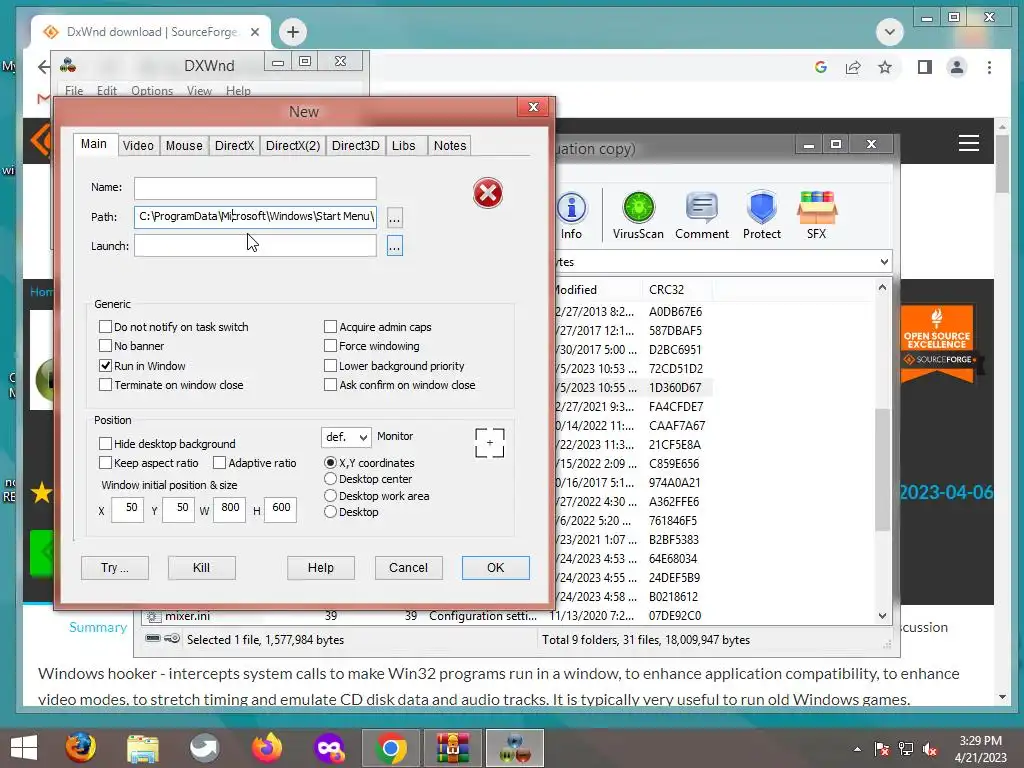Image resolution: width=1024 pixels, height=768 pixels.
Task: Open DXWnd Options menu
Action: coord(152,91)
